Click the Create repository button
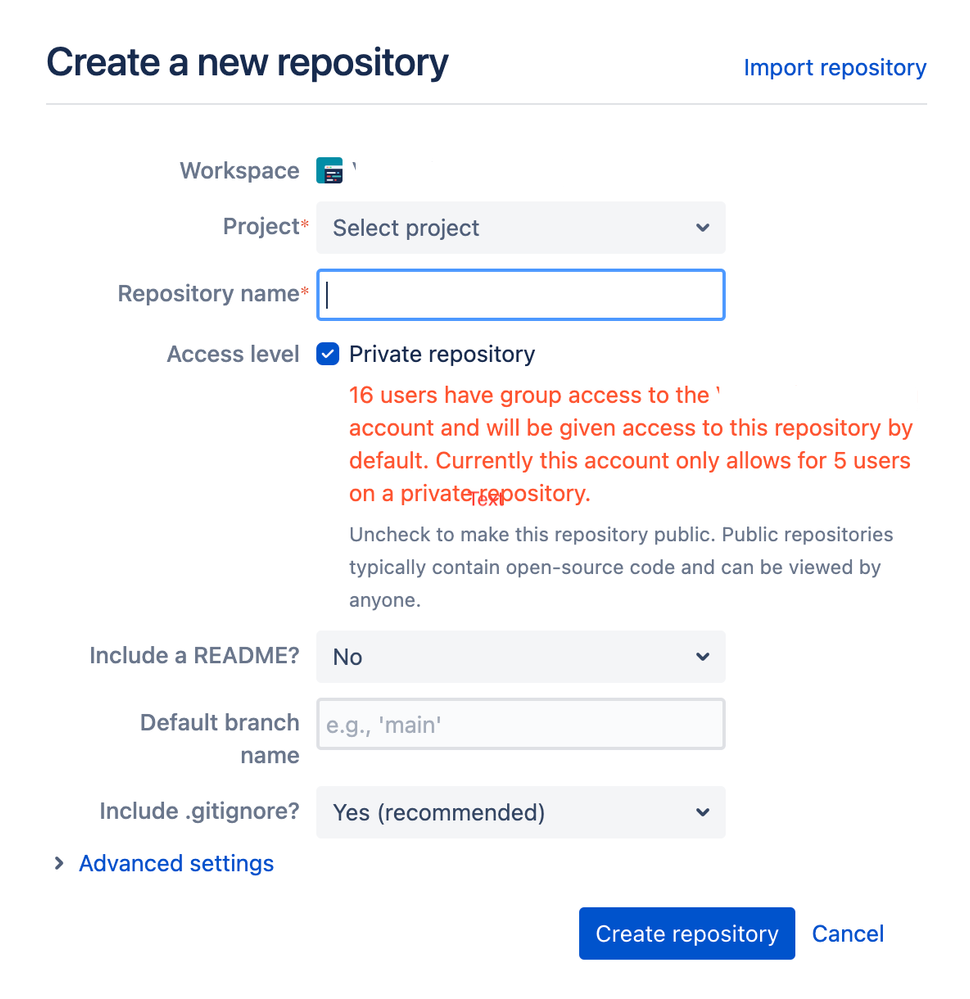The width and height of the screenshot is (970, 999). pos(686,933)
